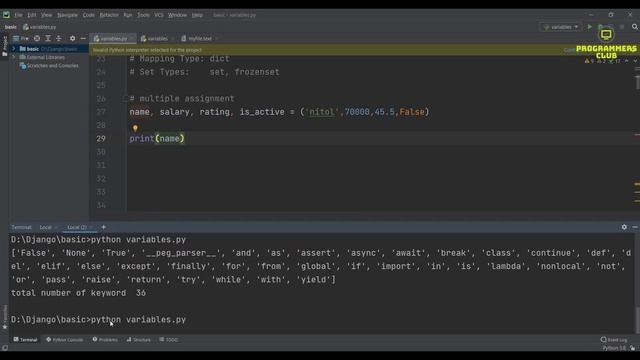
Task: Open the File menu
Action: (x=18, y=15)
